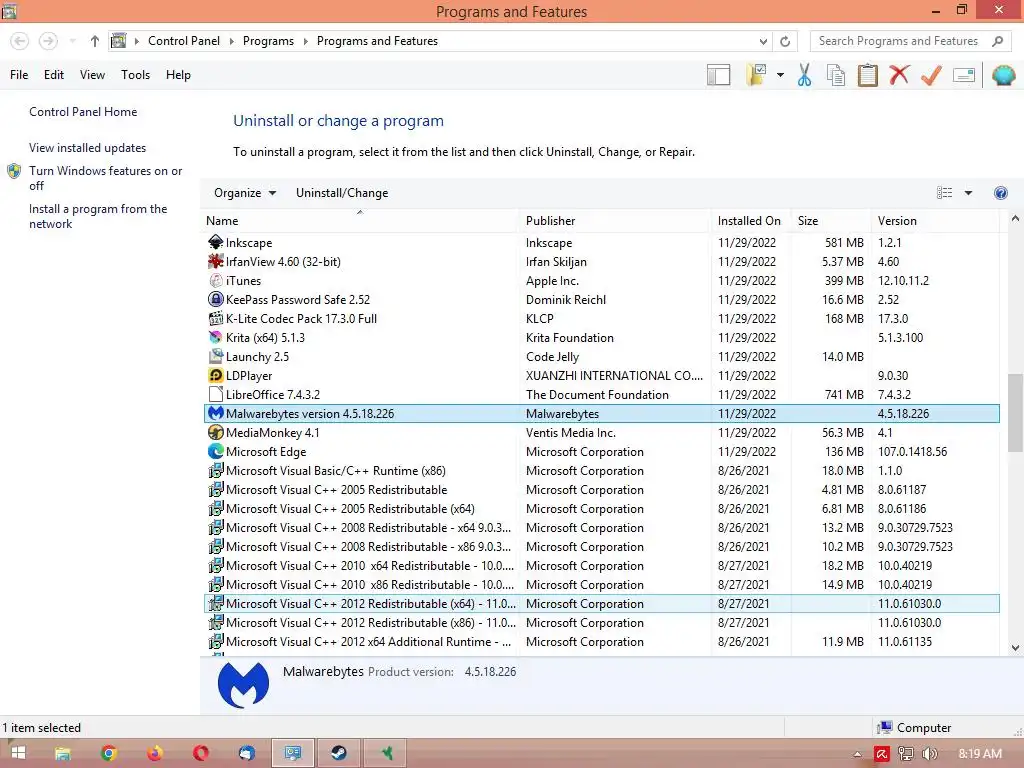Expand the recent locations dropdown arrow

click(x=72, y=41)
